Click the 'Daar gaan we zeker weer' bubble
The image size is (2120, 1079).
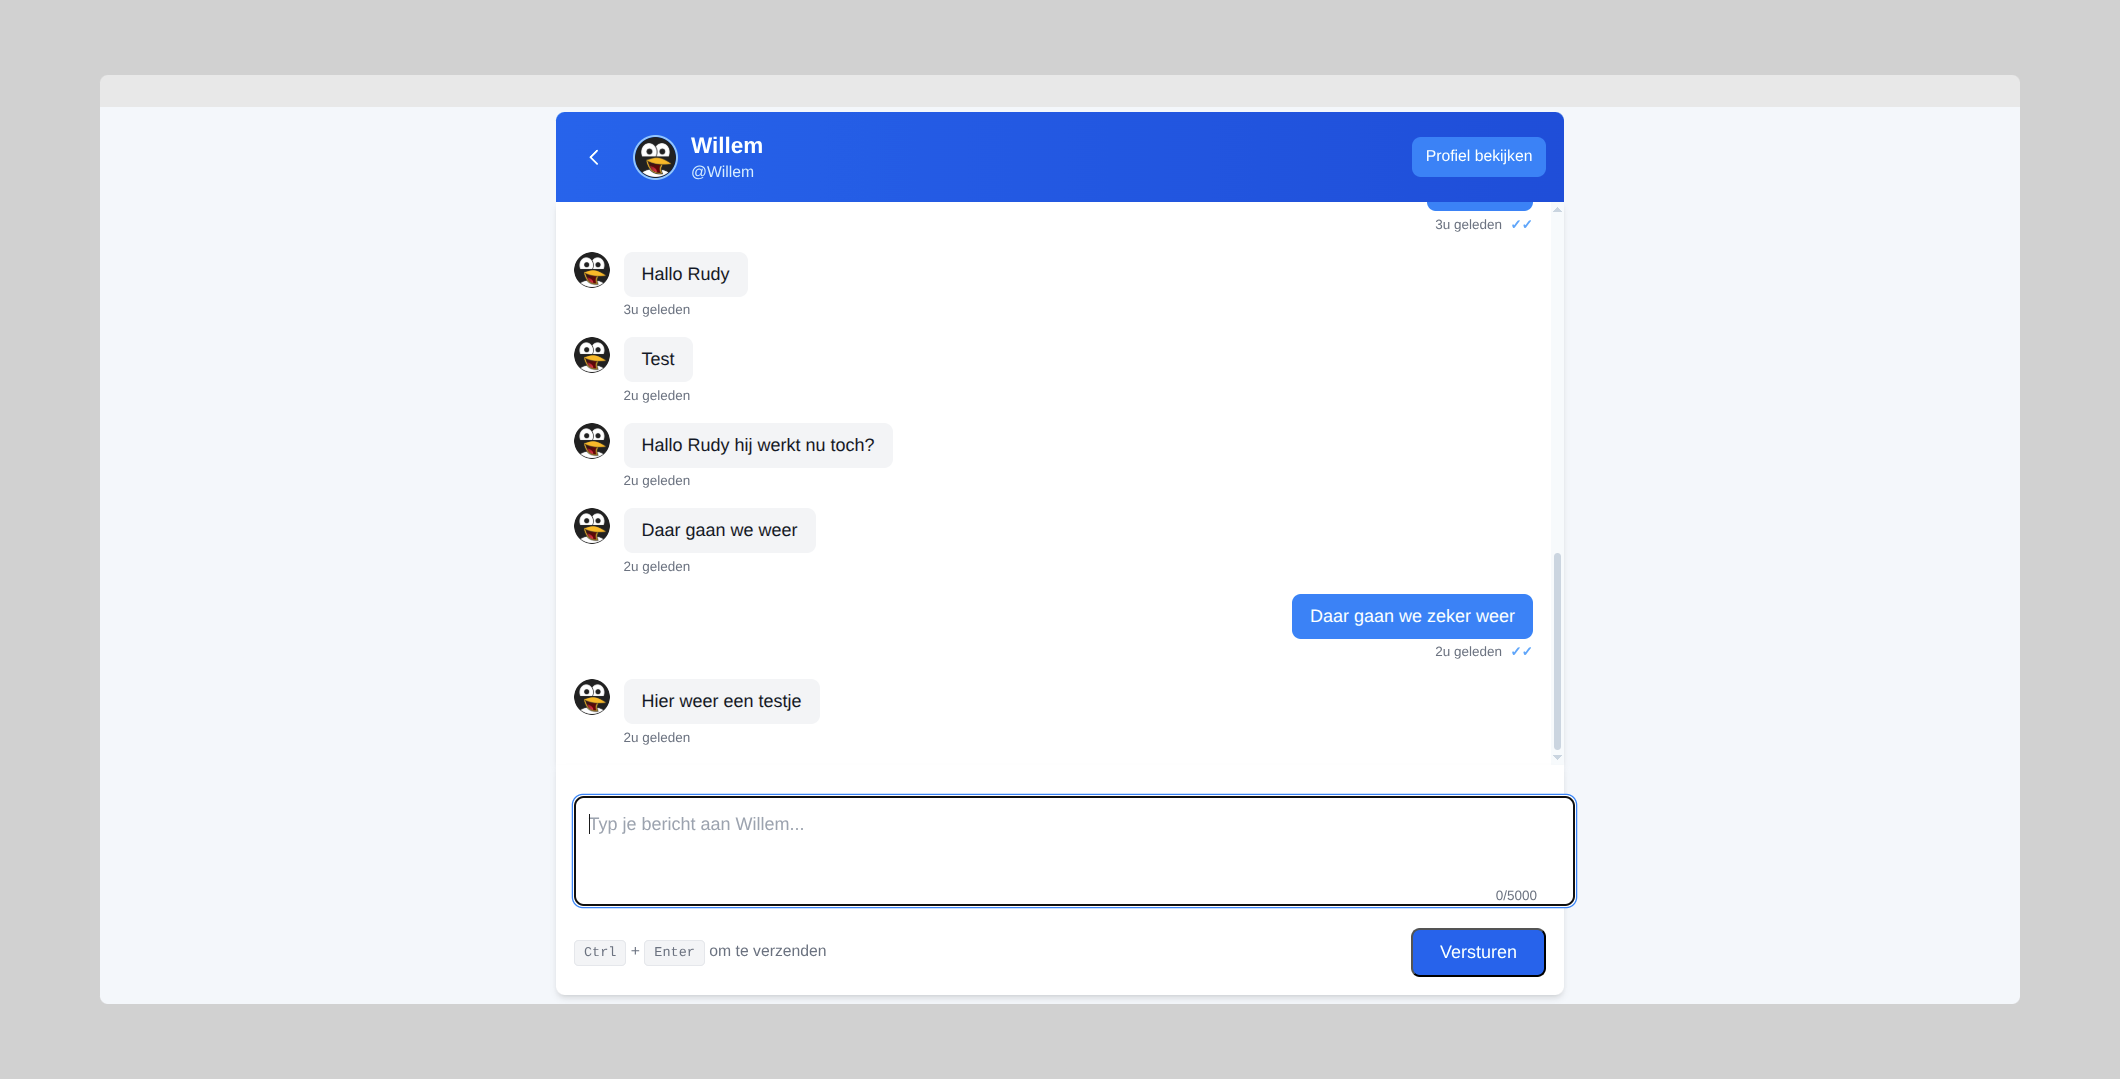pyautogui.click(x=1411, y=616)
